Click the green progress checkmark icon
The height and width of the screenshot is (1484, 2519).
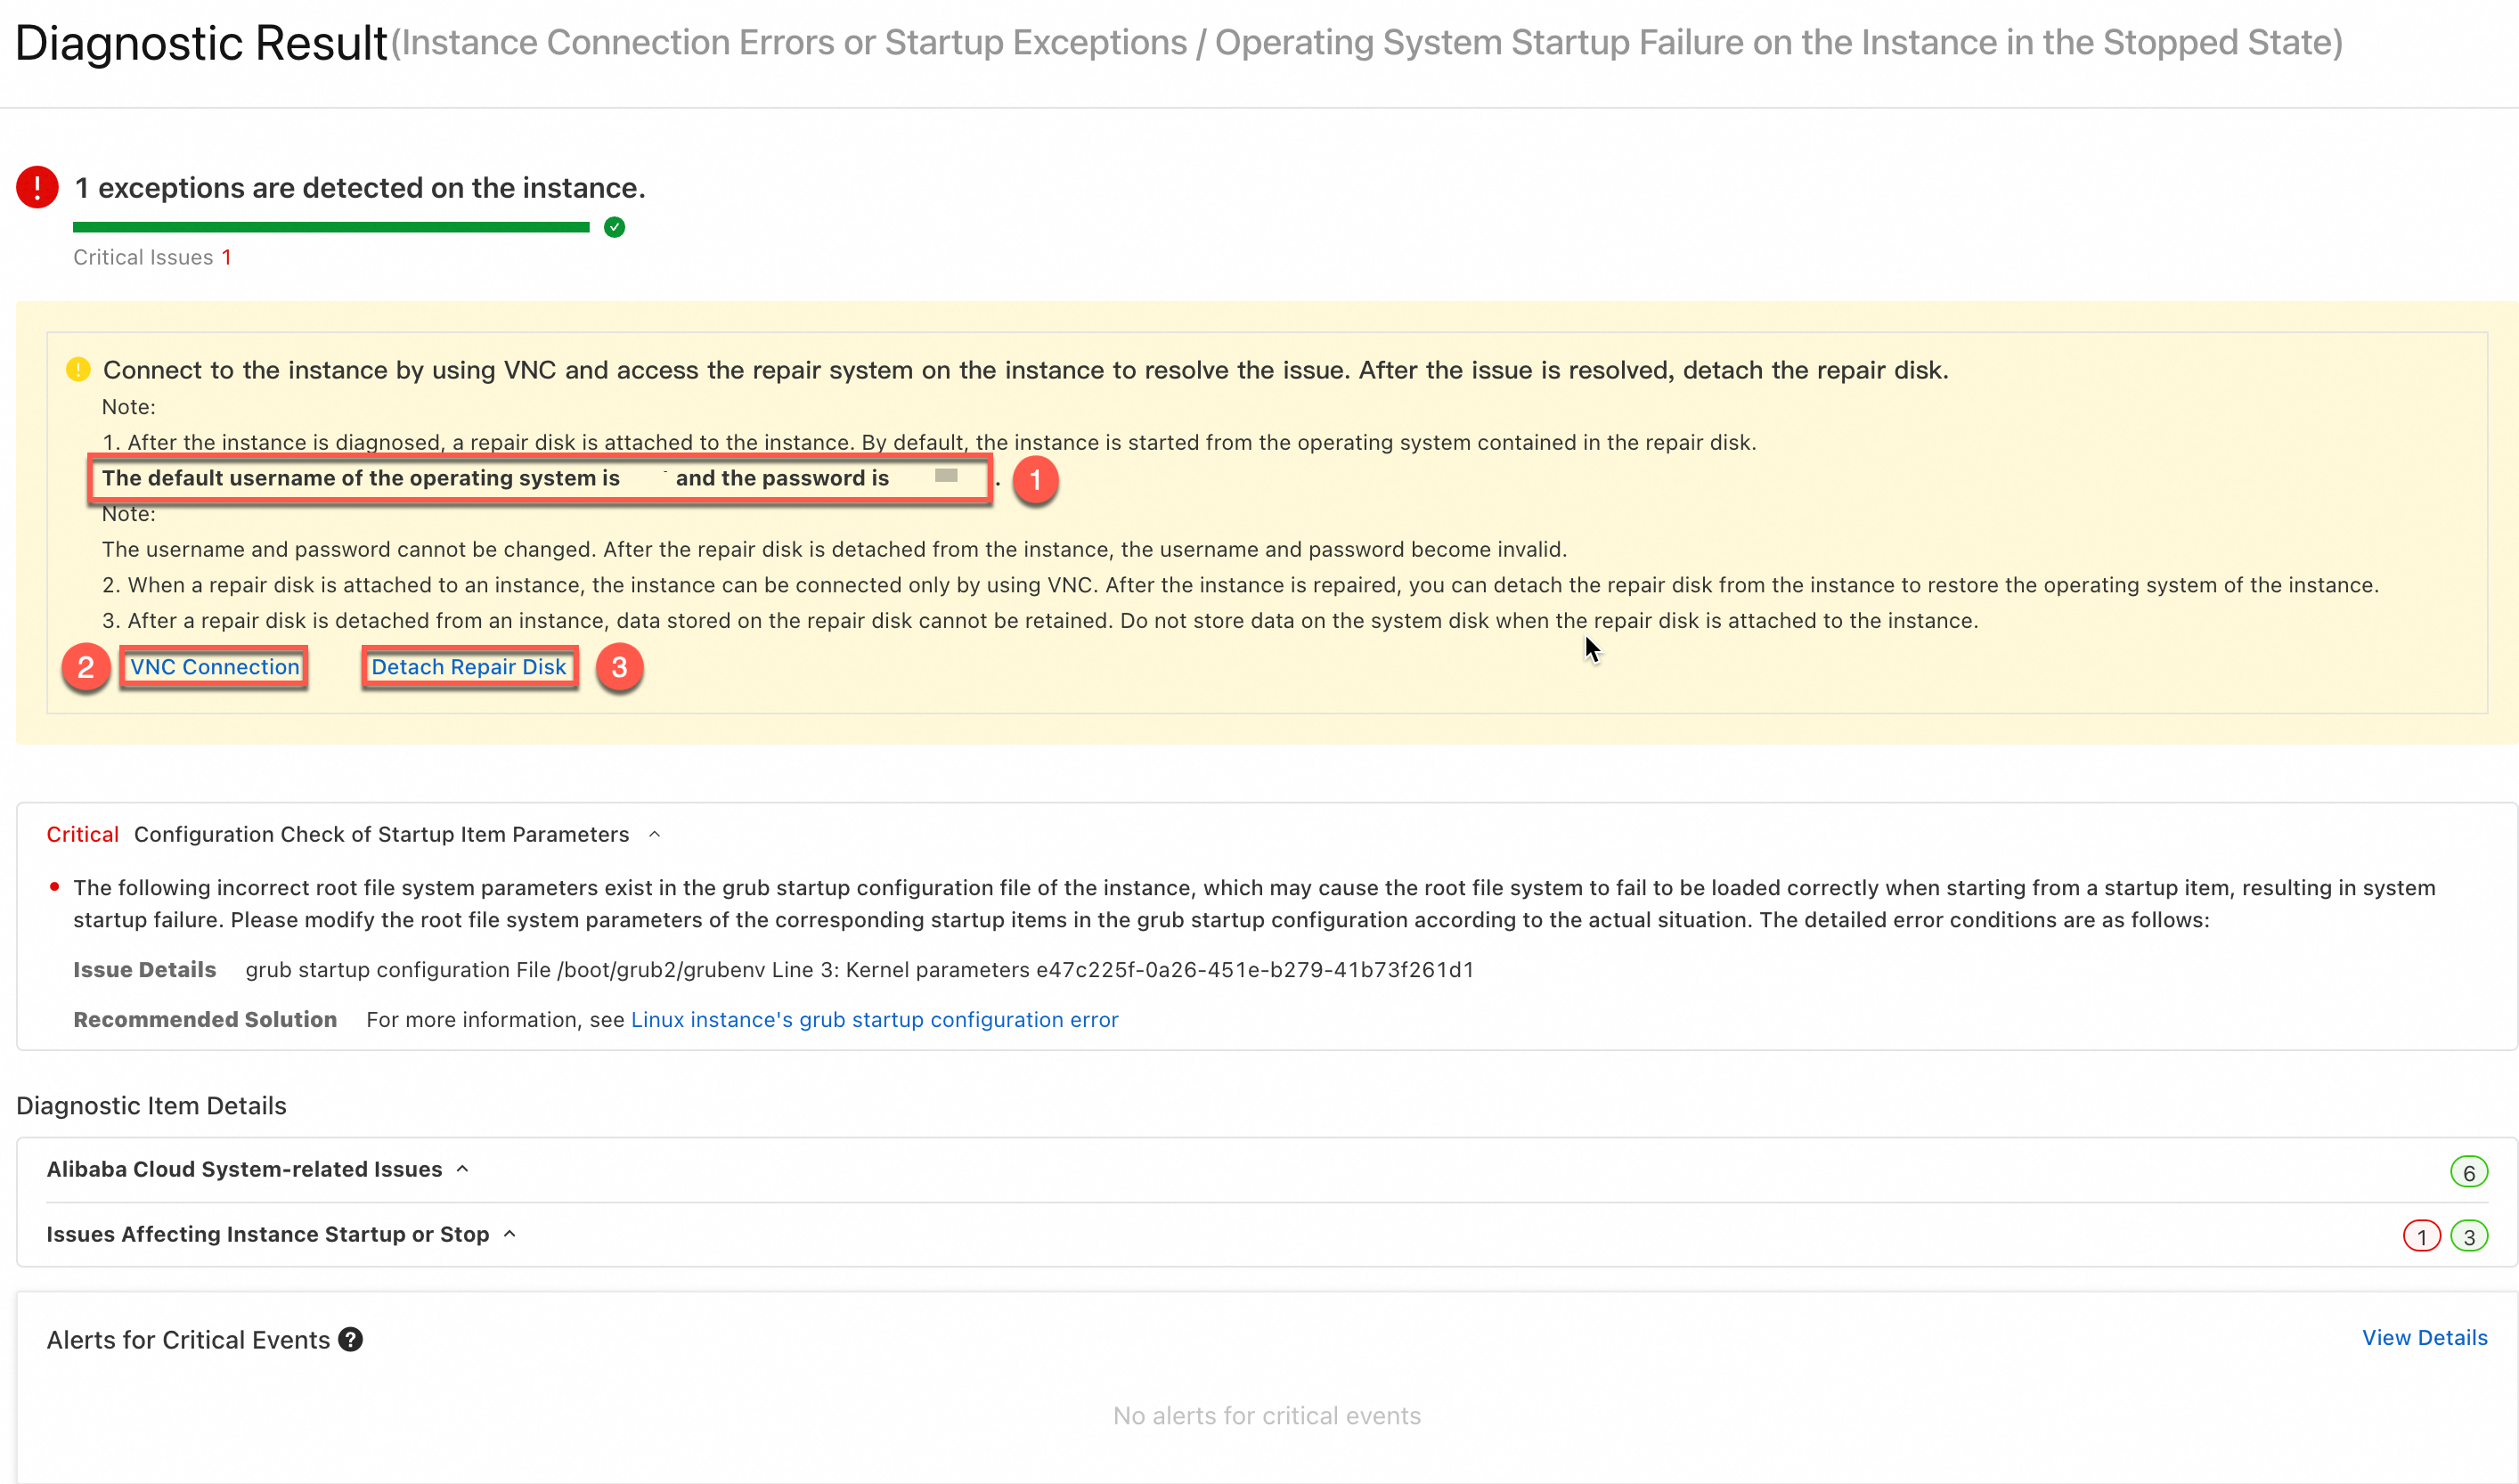coord(614,227)
